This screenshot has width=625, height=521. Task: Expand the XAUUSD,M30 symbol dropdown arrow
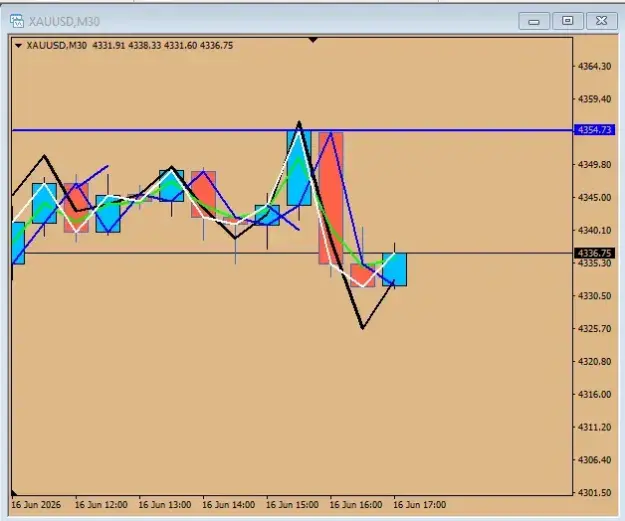click(18, 46)
